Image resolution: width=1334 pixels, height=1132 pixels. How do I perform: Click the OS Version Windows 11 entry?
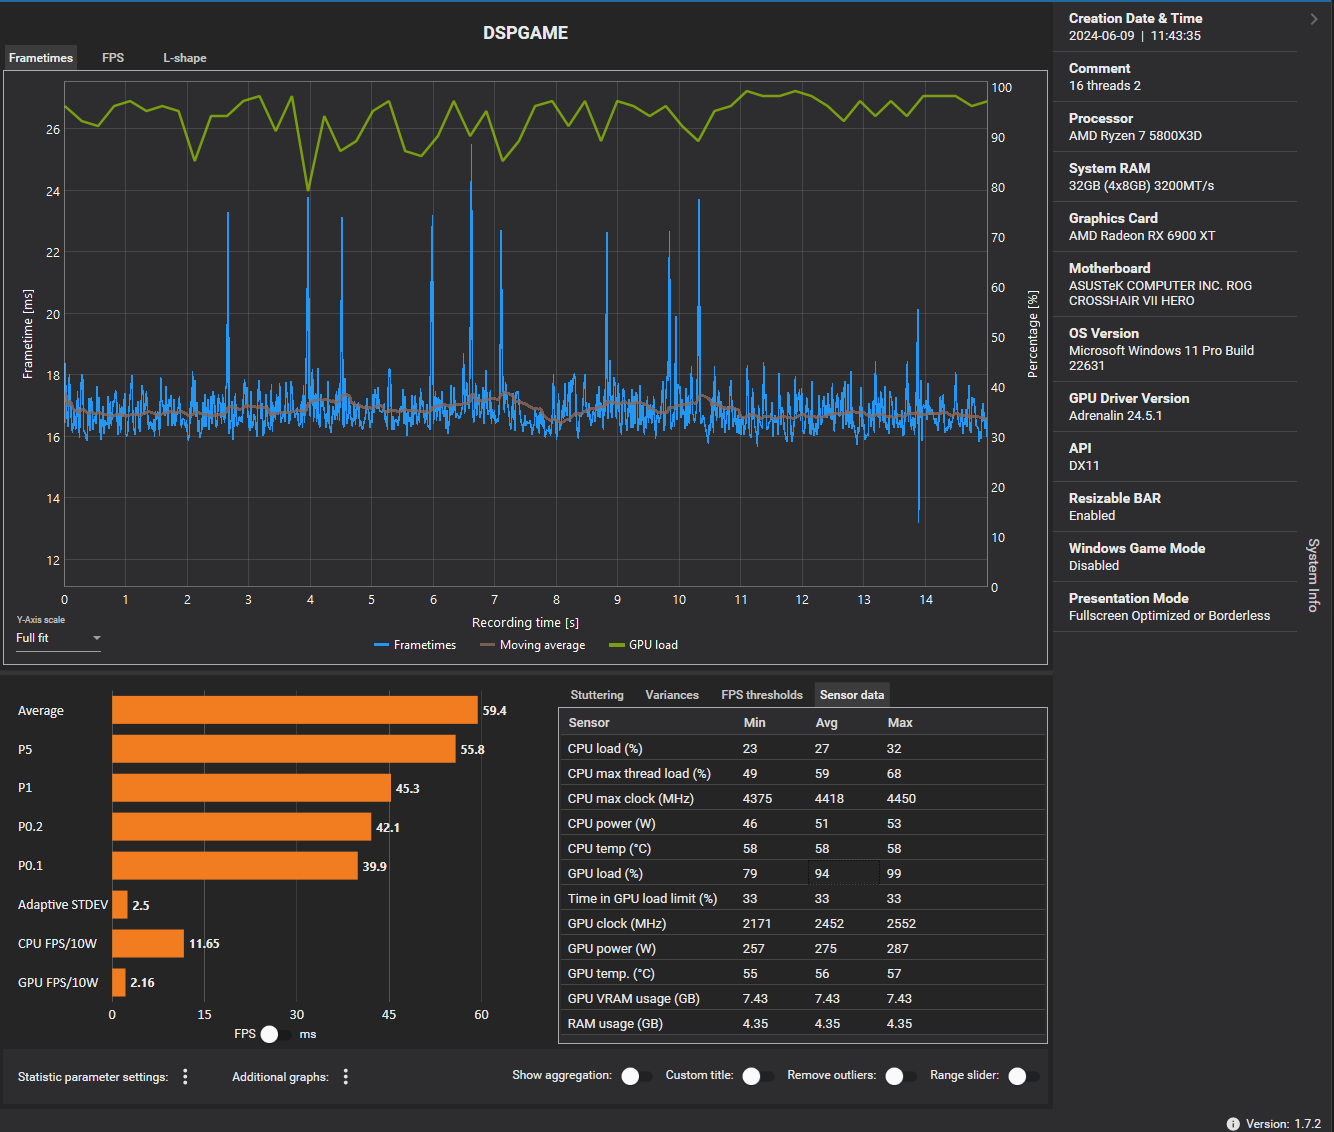click(1175, 349)
